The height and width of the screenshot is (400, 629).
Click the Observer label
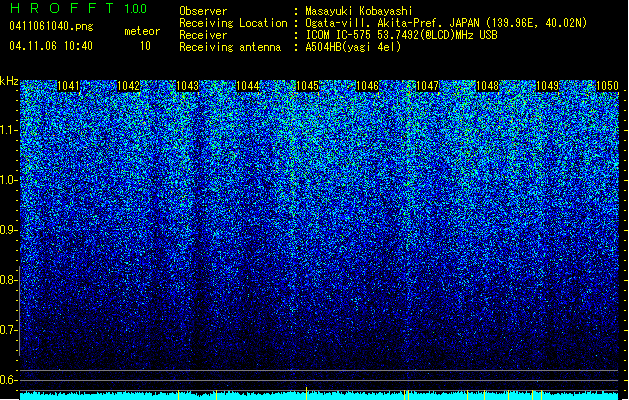point(203,11)
